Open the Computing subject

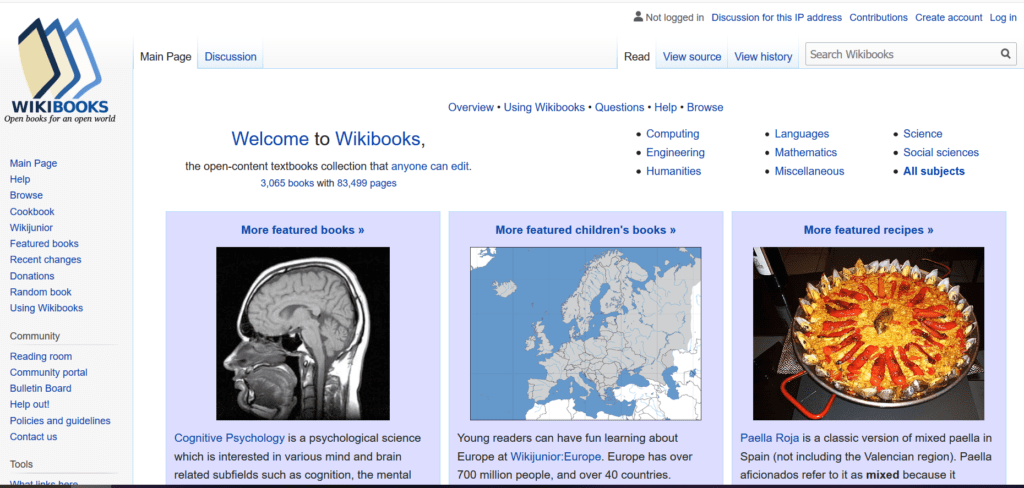673,134
